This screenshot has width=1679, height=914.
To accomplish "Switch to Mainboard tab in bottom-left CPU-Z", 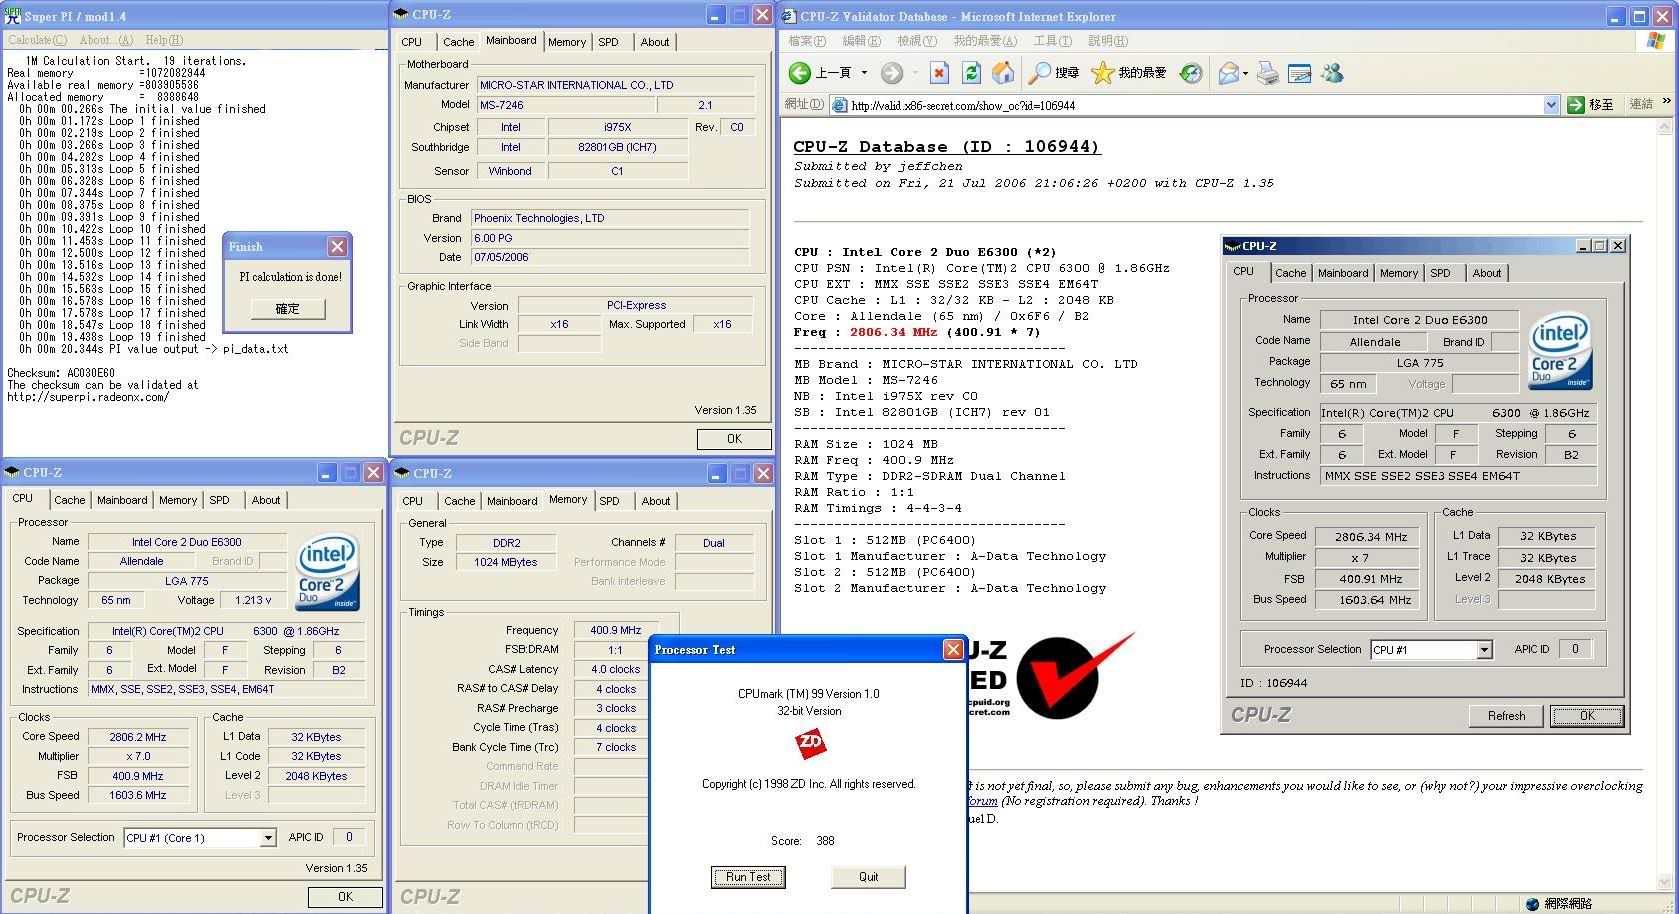I will [x=122, y=500].
